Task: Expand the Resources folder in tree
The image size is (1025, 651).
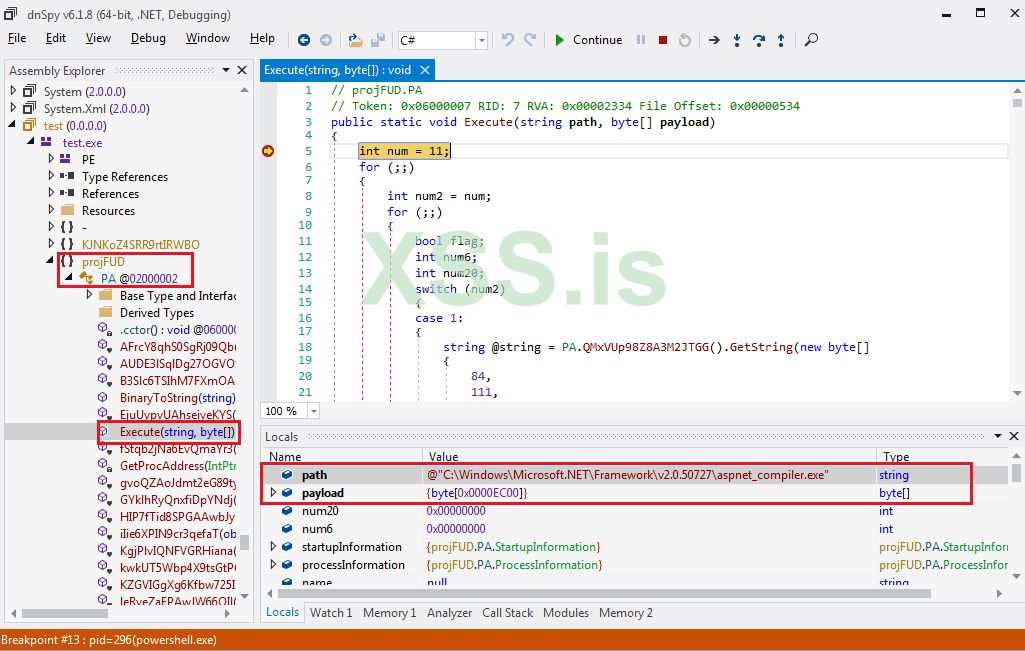Action: click(x=52, y=211)
